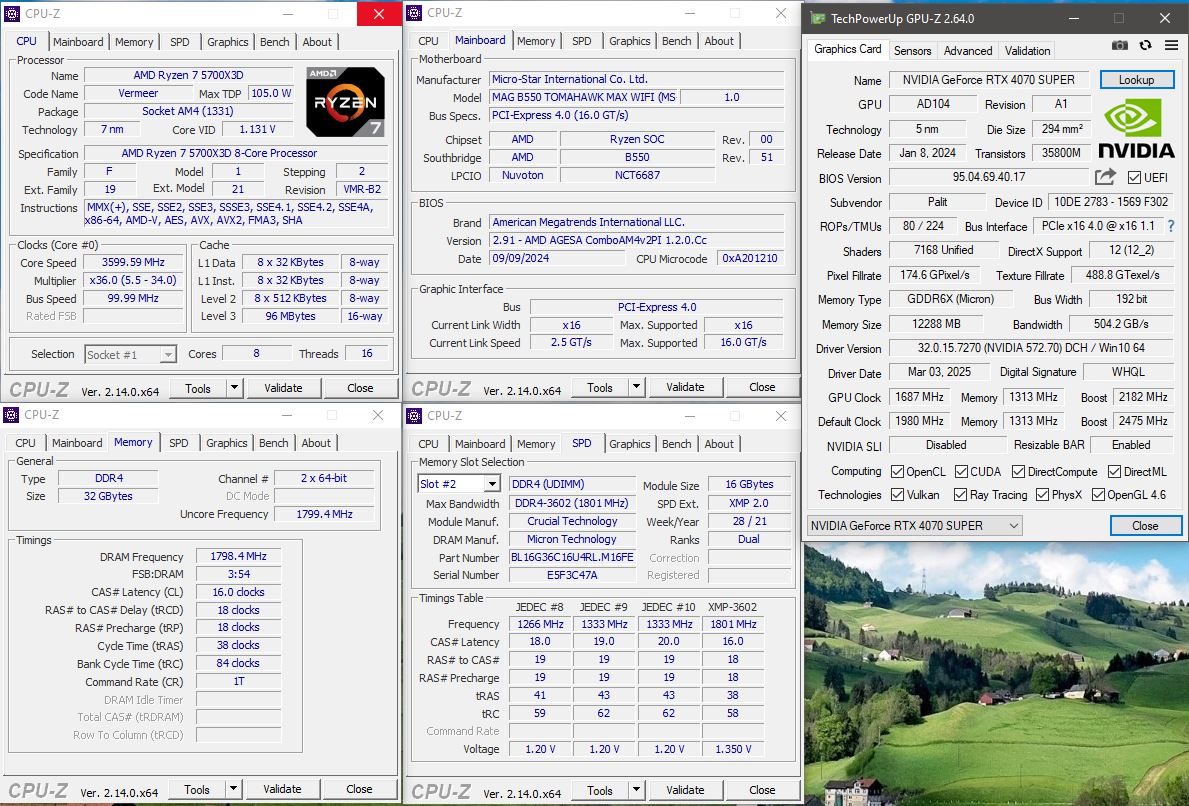1189x806 pixels.
Task: Click the CPU-Z Mainboard window title icon
Action: tap(414, 13)
